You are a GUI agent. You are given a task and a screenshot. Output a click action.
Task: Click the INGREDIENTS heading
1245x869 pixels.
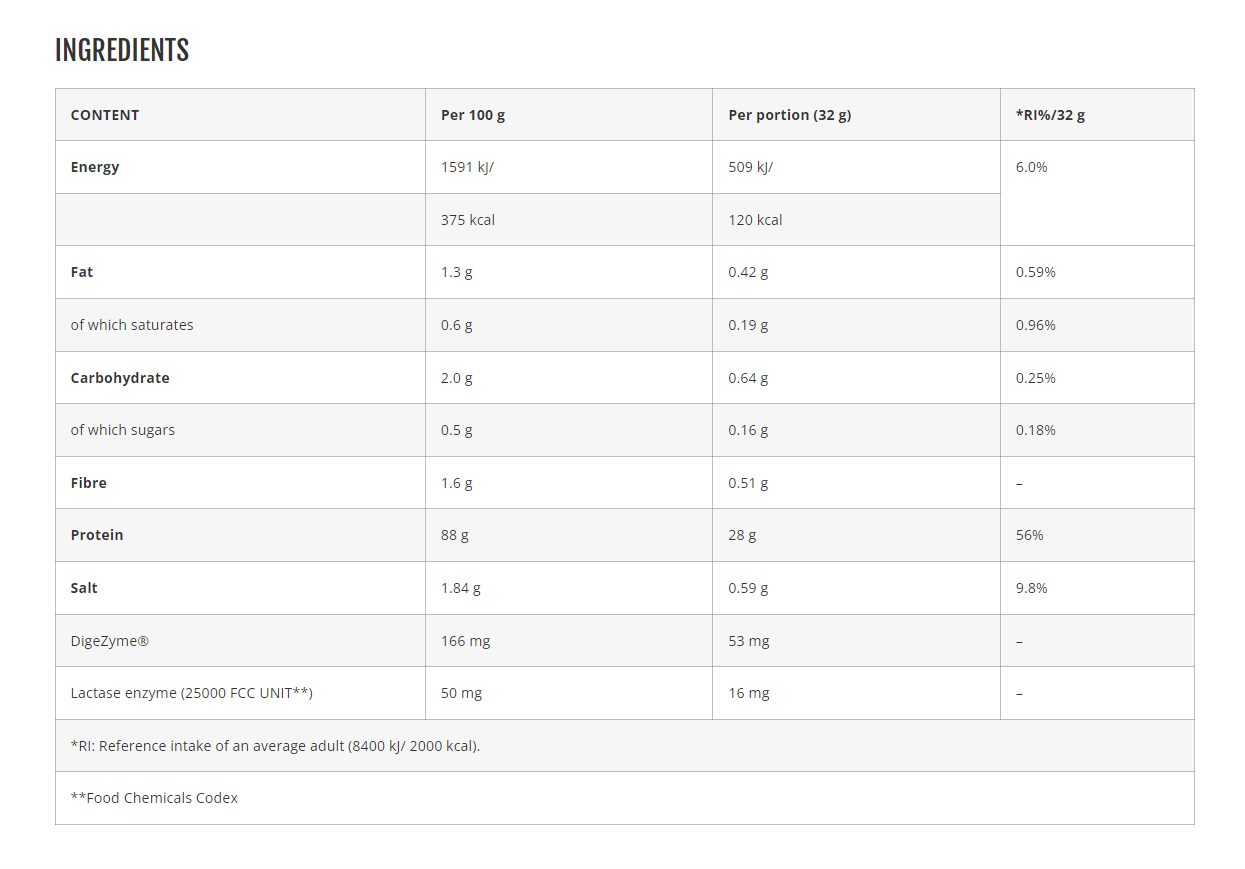122,50
